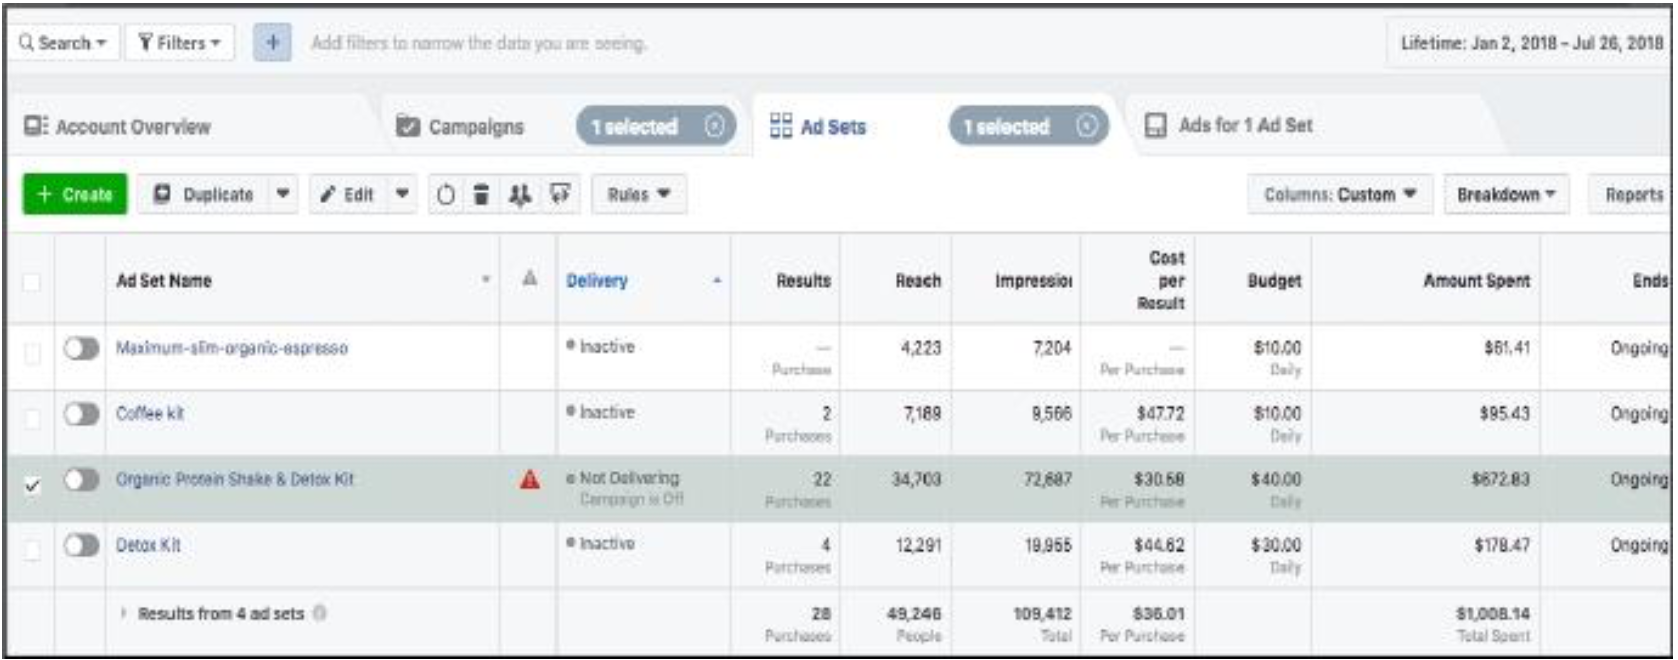Click the revert/undo changes icon in toolbar
This screenshot has height=660, width=1678.
[446, 195]
